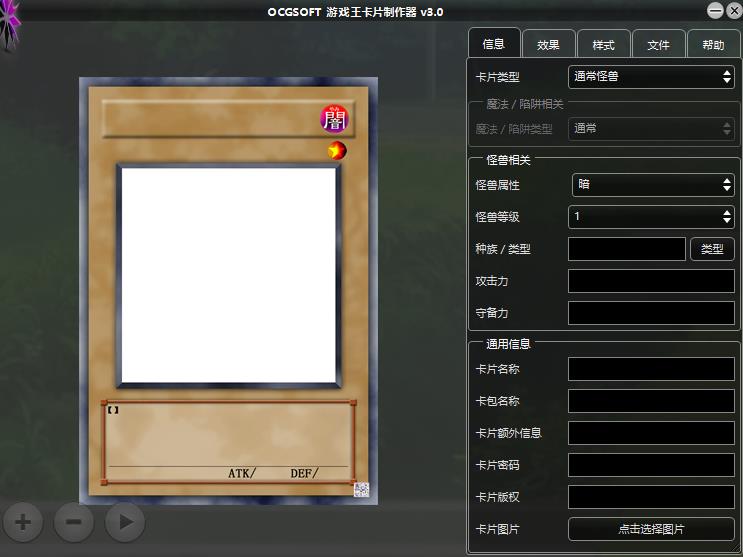The image size is (743, 557).
Task: Click the title OCGSOFT 游戏王卡片制作器 v3.0
Action: 355,12
